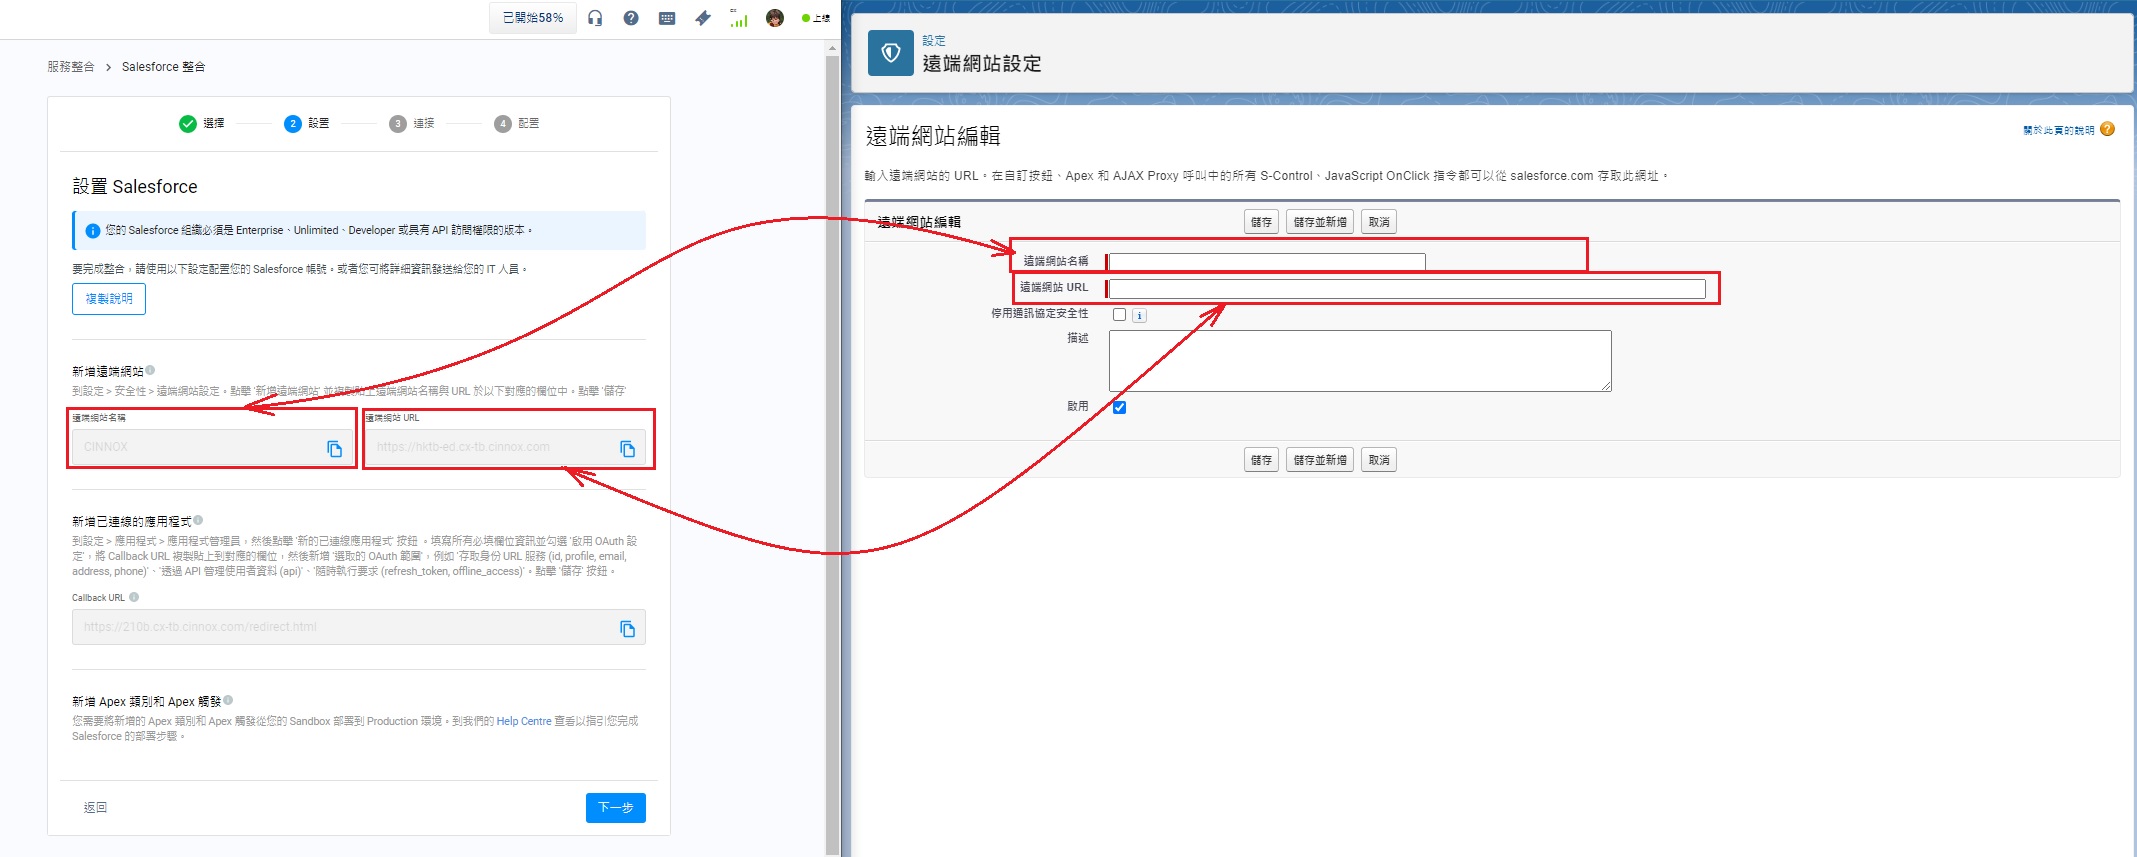Toggle the 停用通訊協定安全性 checkbox
The height and width of the screenshot is (857, 2137).
coord(1119,315)
